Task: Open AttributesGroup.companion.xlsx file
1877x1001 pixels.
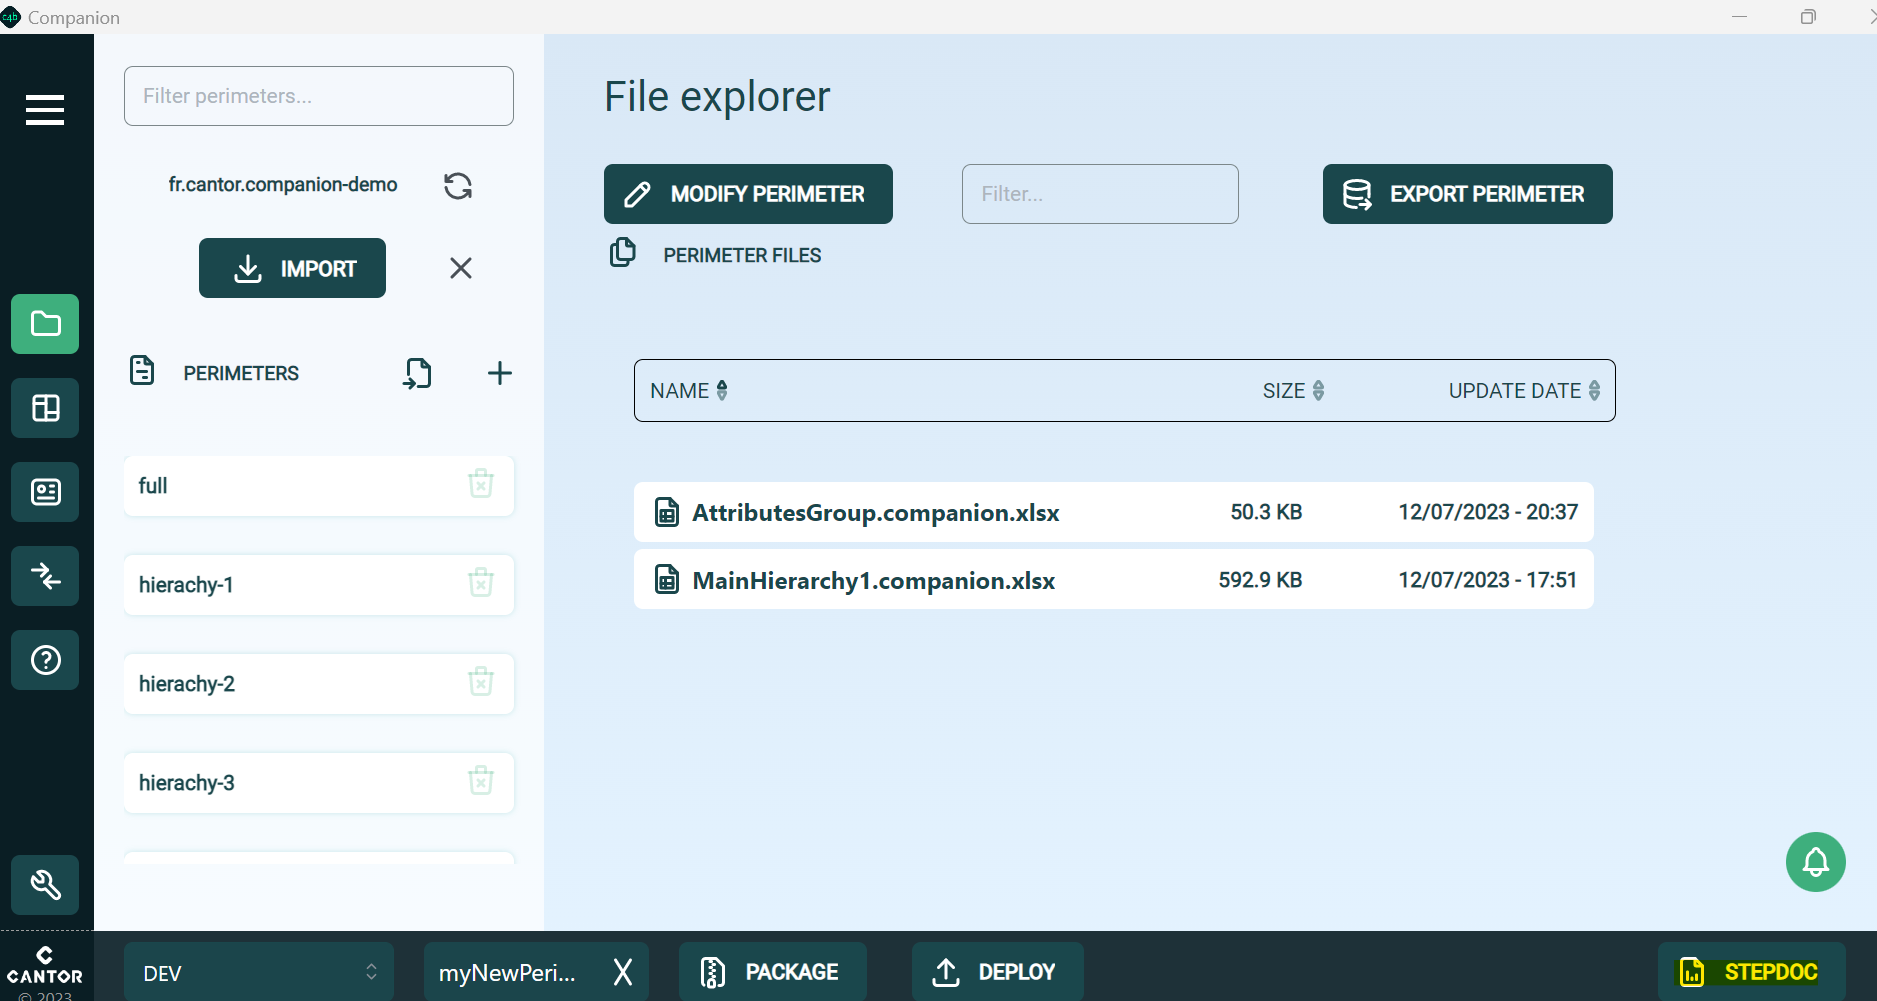Action: coord(1114,512)
